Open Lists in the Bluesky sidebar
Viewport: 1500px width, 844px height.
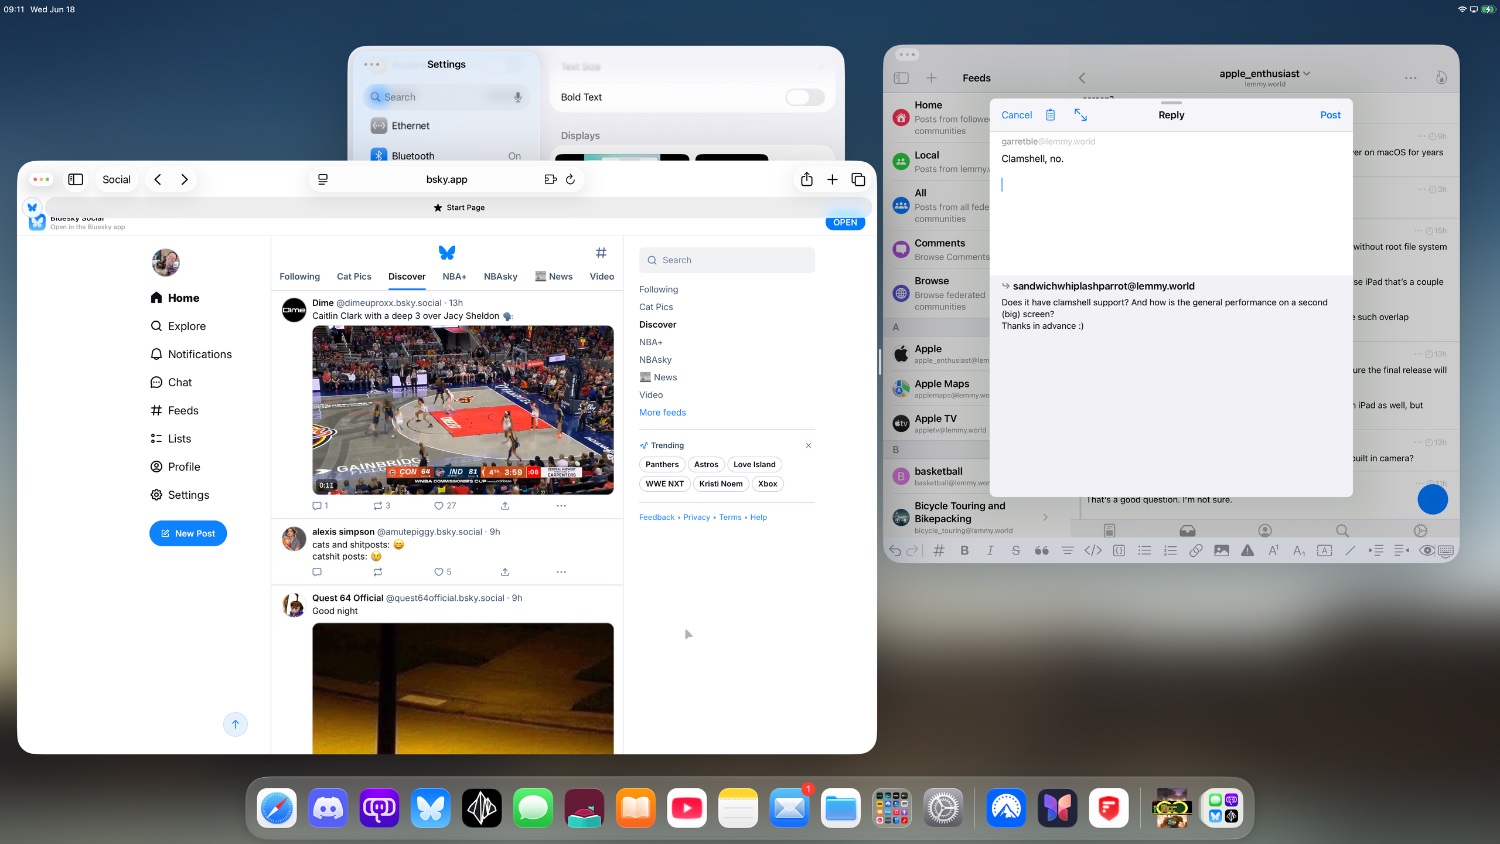[x=171, y=438]
